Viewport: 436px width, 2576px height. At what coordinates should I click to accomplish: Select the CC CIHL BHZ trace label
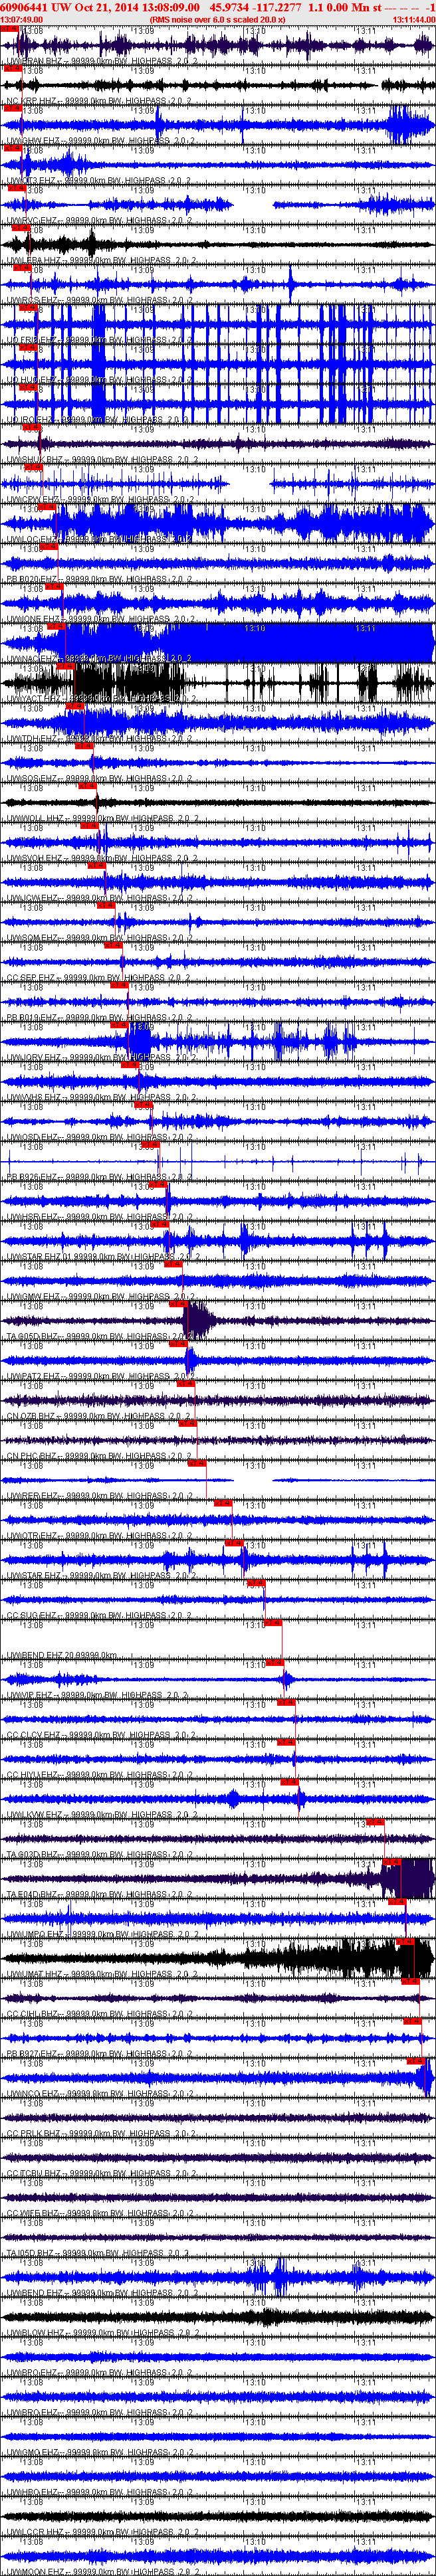coord(101,2015)
